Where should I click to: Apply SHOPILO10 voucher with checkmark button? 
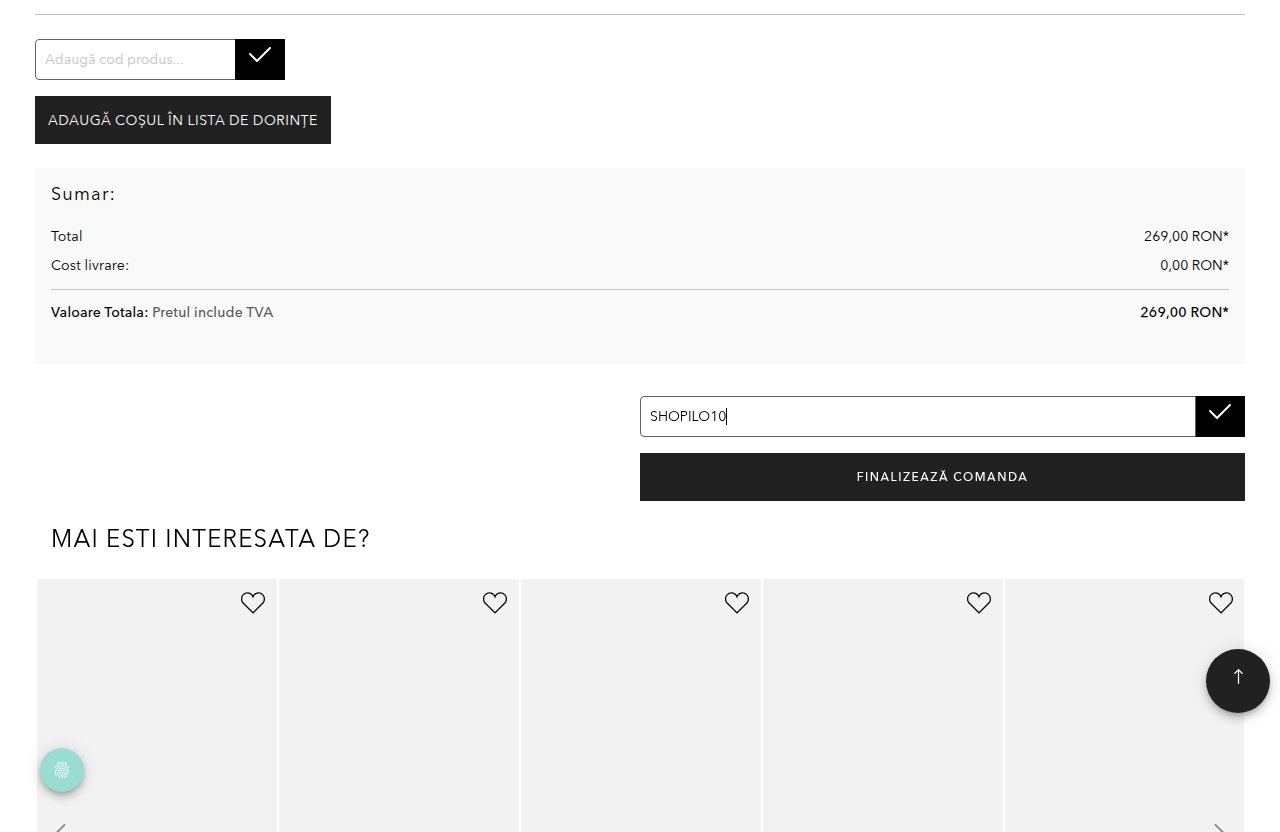[1220, 416]
